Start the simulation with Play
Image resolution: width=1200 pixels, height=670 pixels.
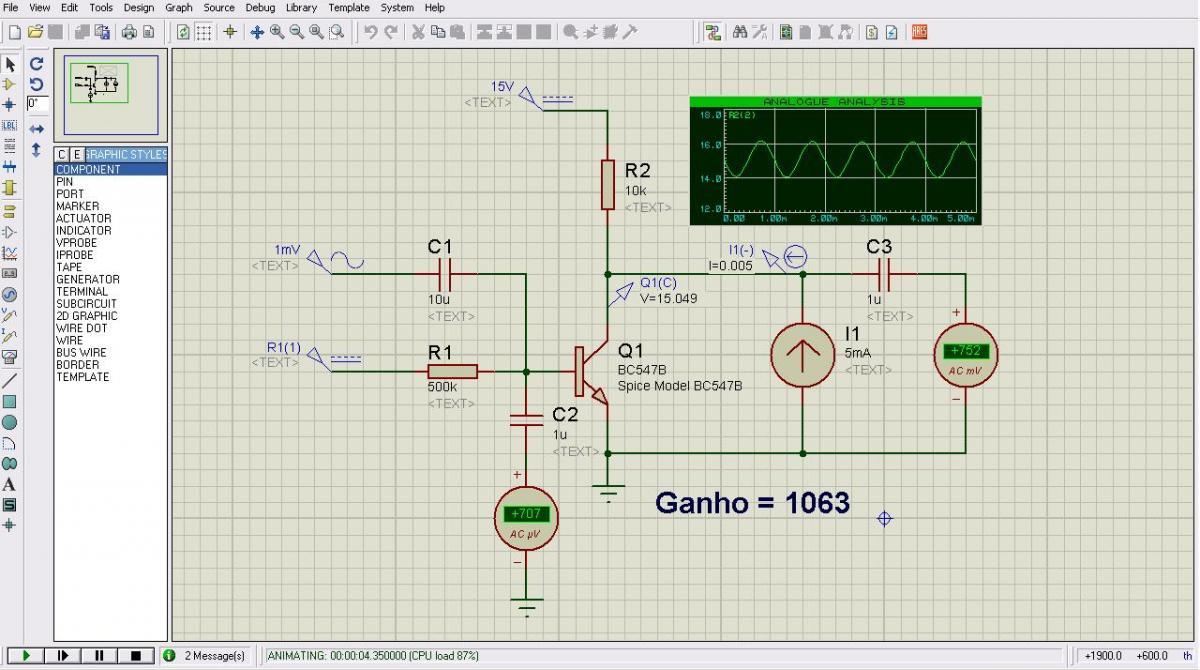pyautogui.click(x=26, y=656)
